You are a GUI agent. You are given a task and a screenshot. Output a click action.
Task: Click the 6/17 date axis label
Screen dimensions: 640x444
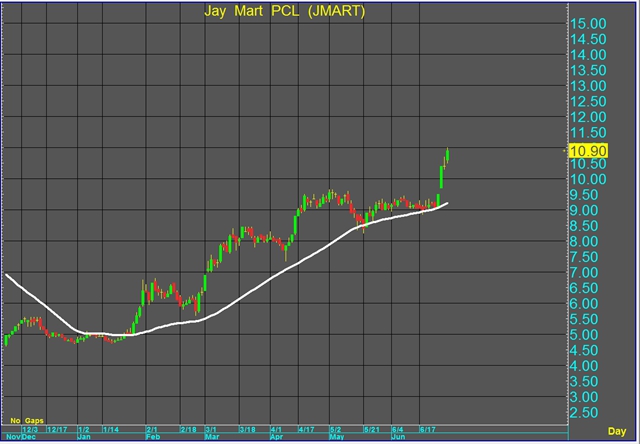(428, 430)
